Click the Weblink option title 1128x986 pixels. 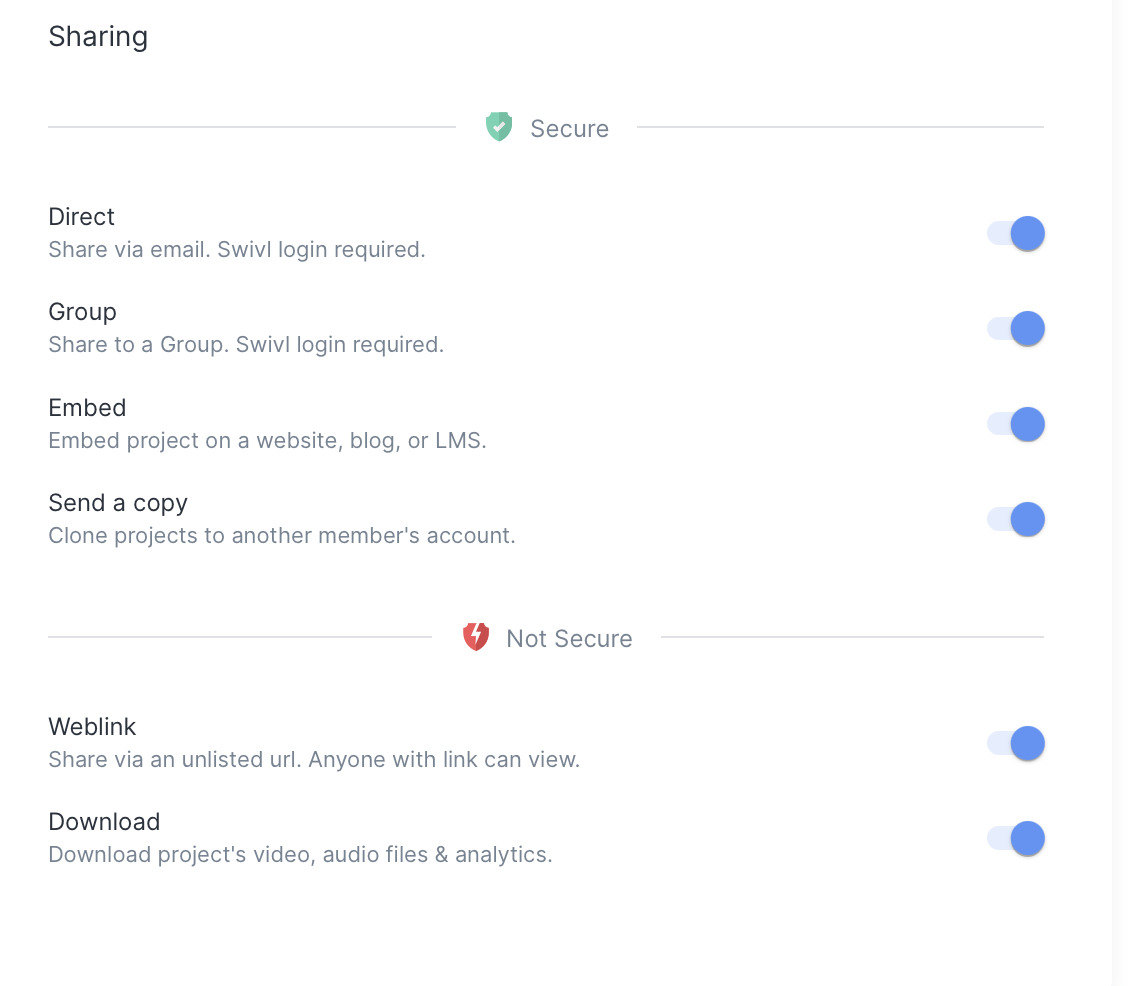click(x=92, y=727)
